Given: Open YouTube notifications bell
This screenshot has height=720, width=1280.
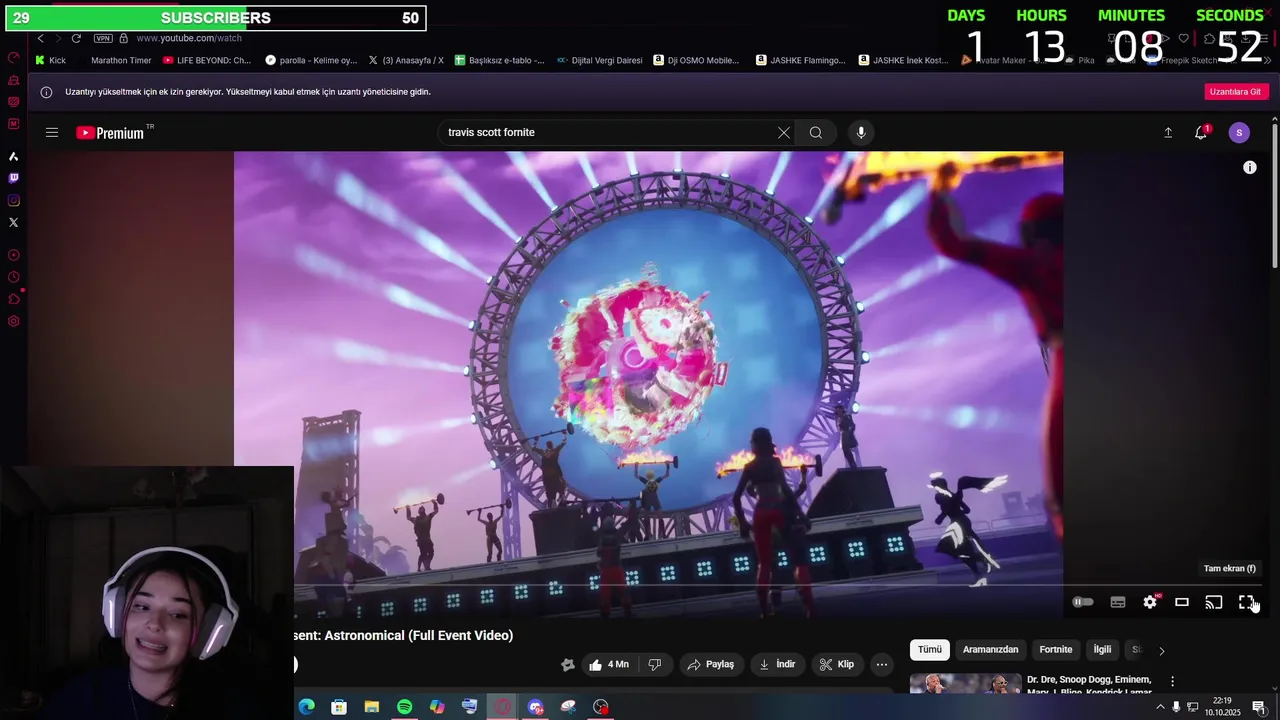Looking at the screenshot, I should pyautogui.click(x=1201, y=133).
